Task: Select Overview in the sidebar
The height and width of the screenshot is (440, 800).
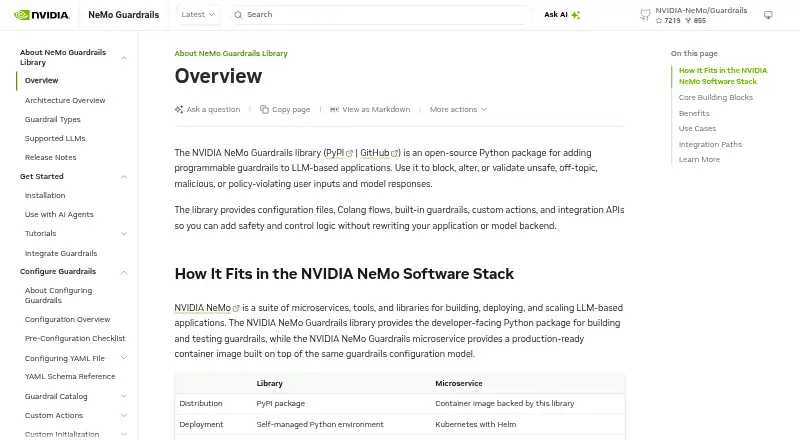Action: (x=41, y=81)
